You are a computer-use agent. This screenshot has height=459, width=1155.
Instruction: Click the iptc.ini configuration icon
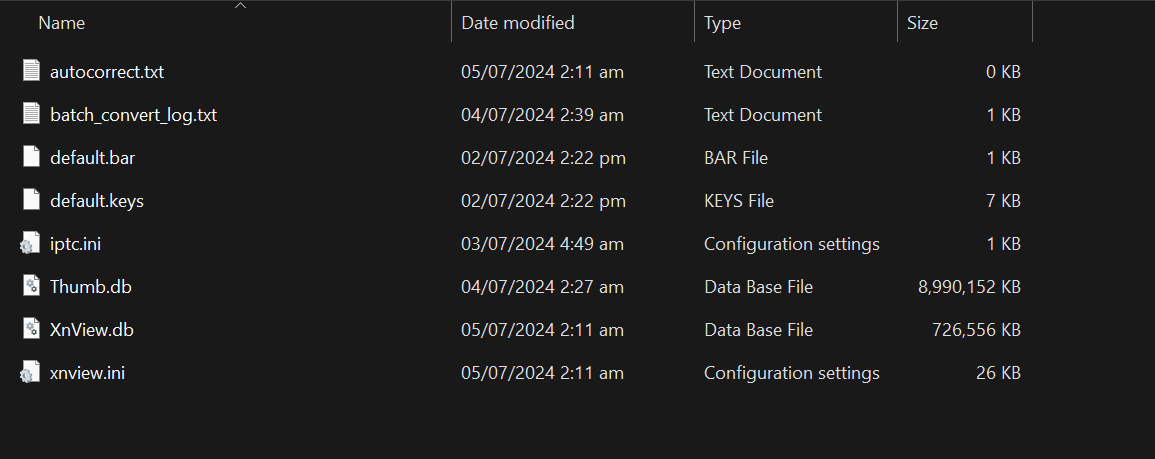click(x=30, y=244)
